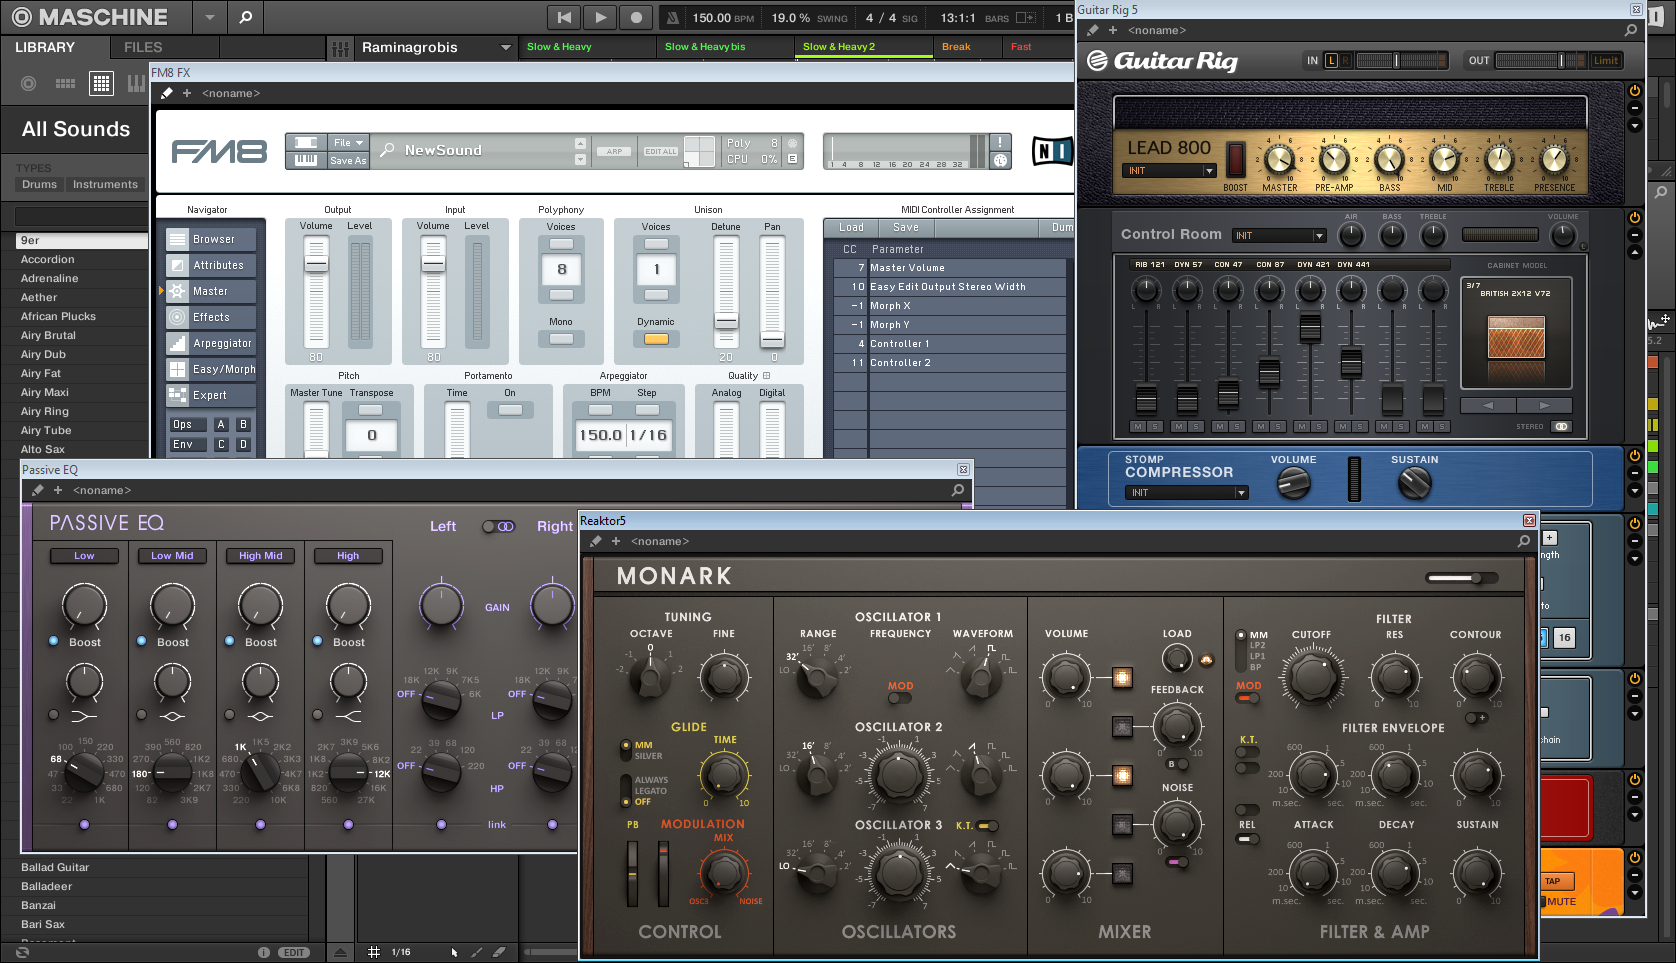Click next cabinet model arrow in Control Room
This screenshot has height=963, width=1676.
1544,405
